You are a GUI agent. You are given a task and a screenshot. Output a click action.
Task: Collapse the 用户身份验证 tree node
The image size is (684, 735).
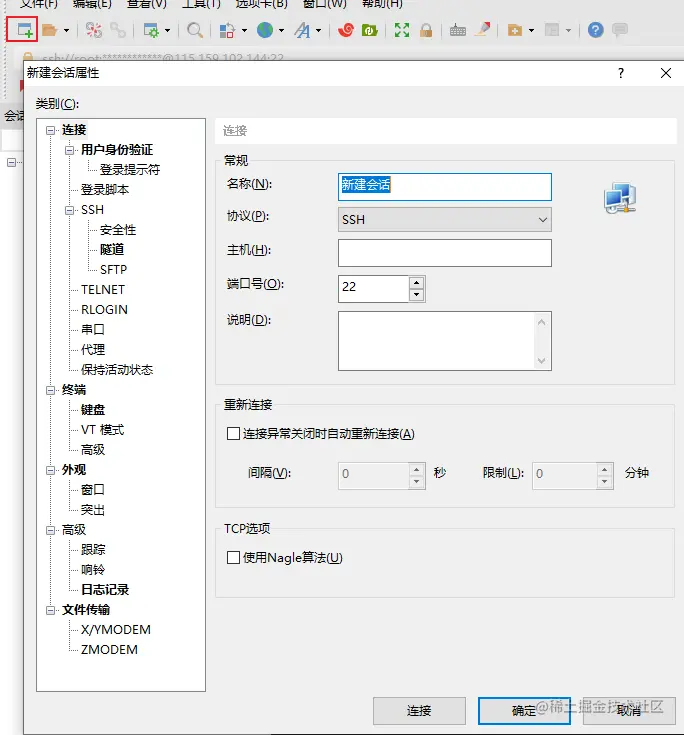click(x=69, y=150)
